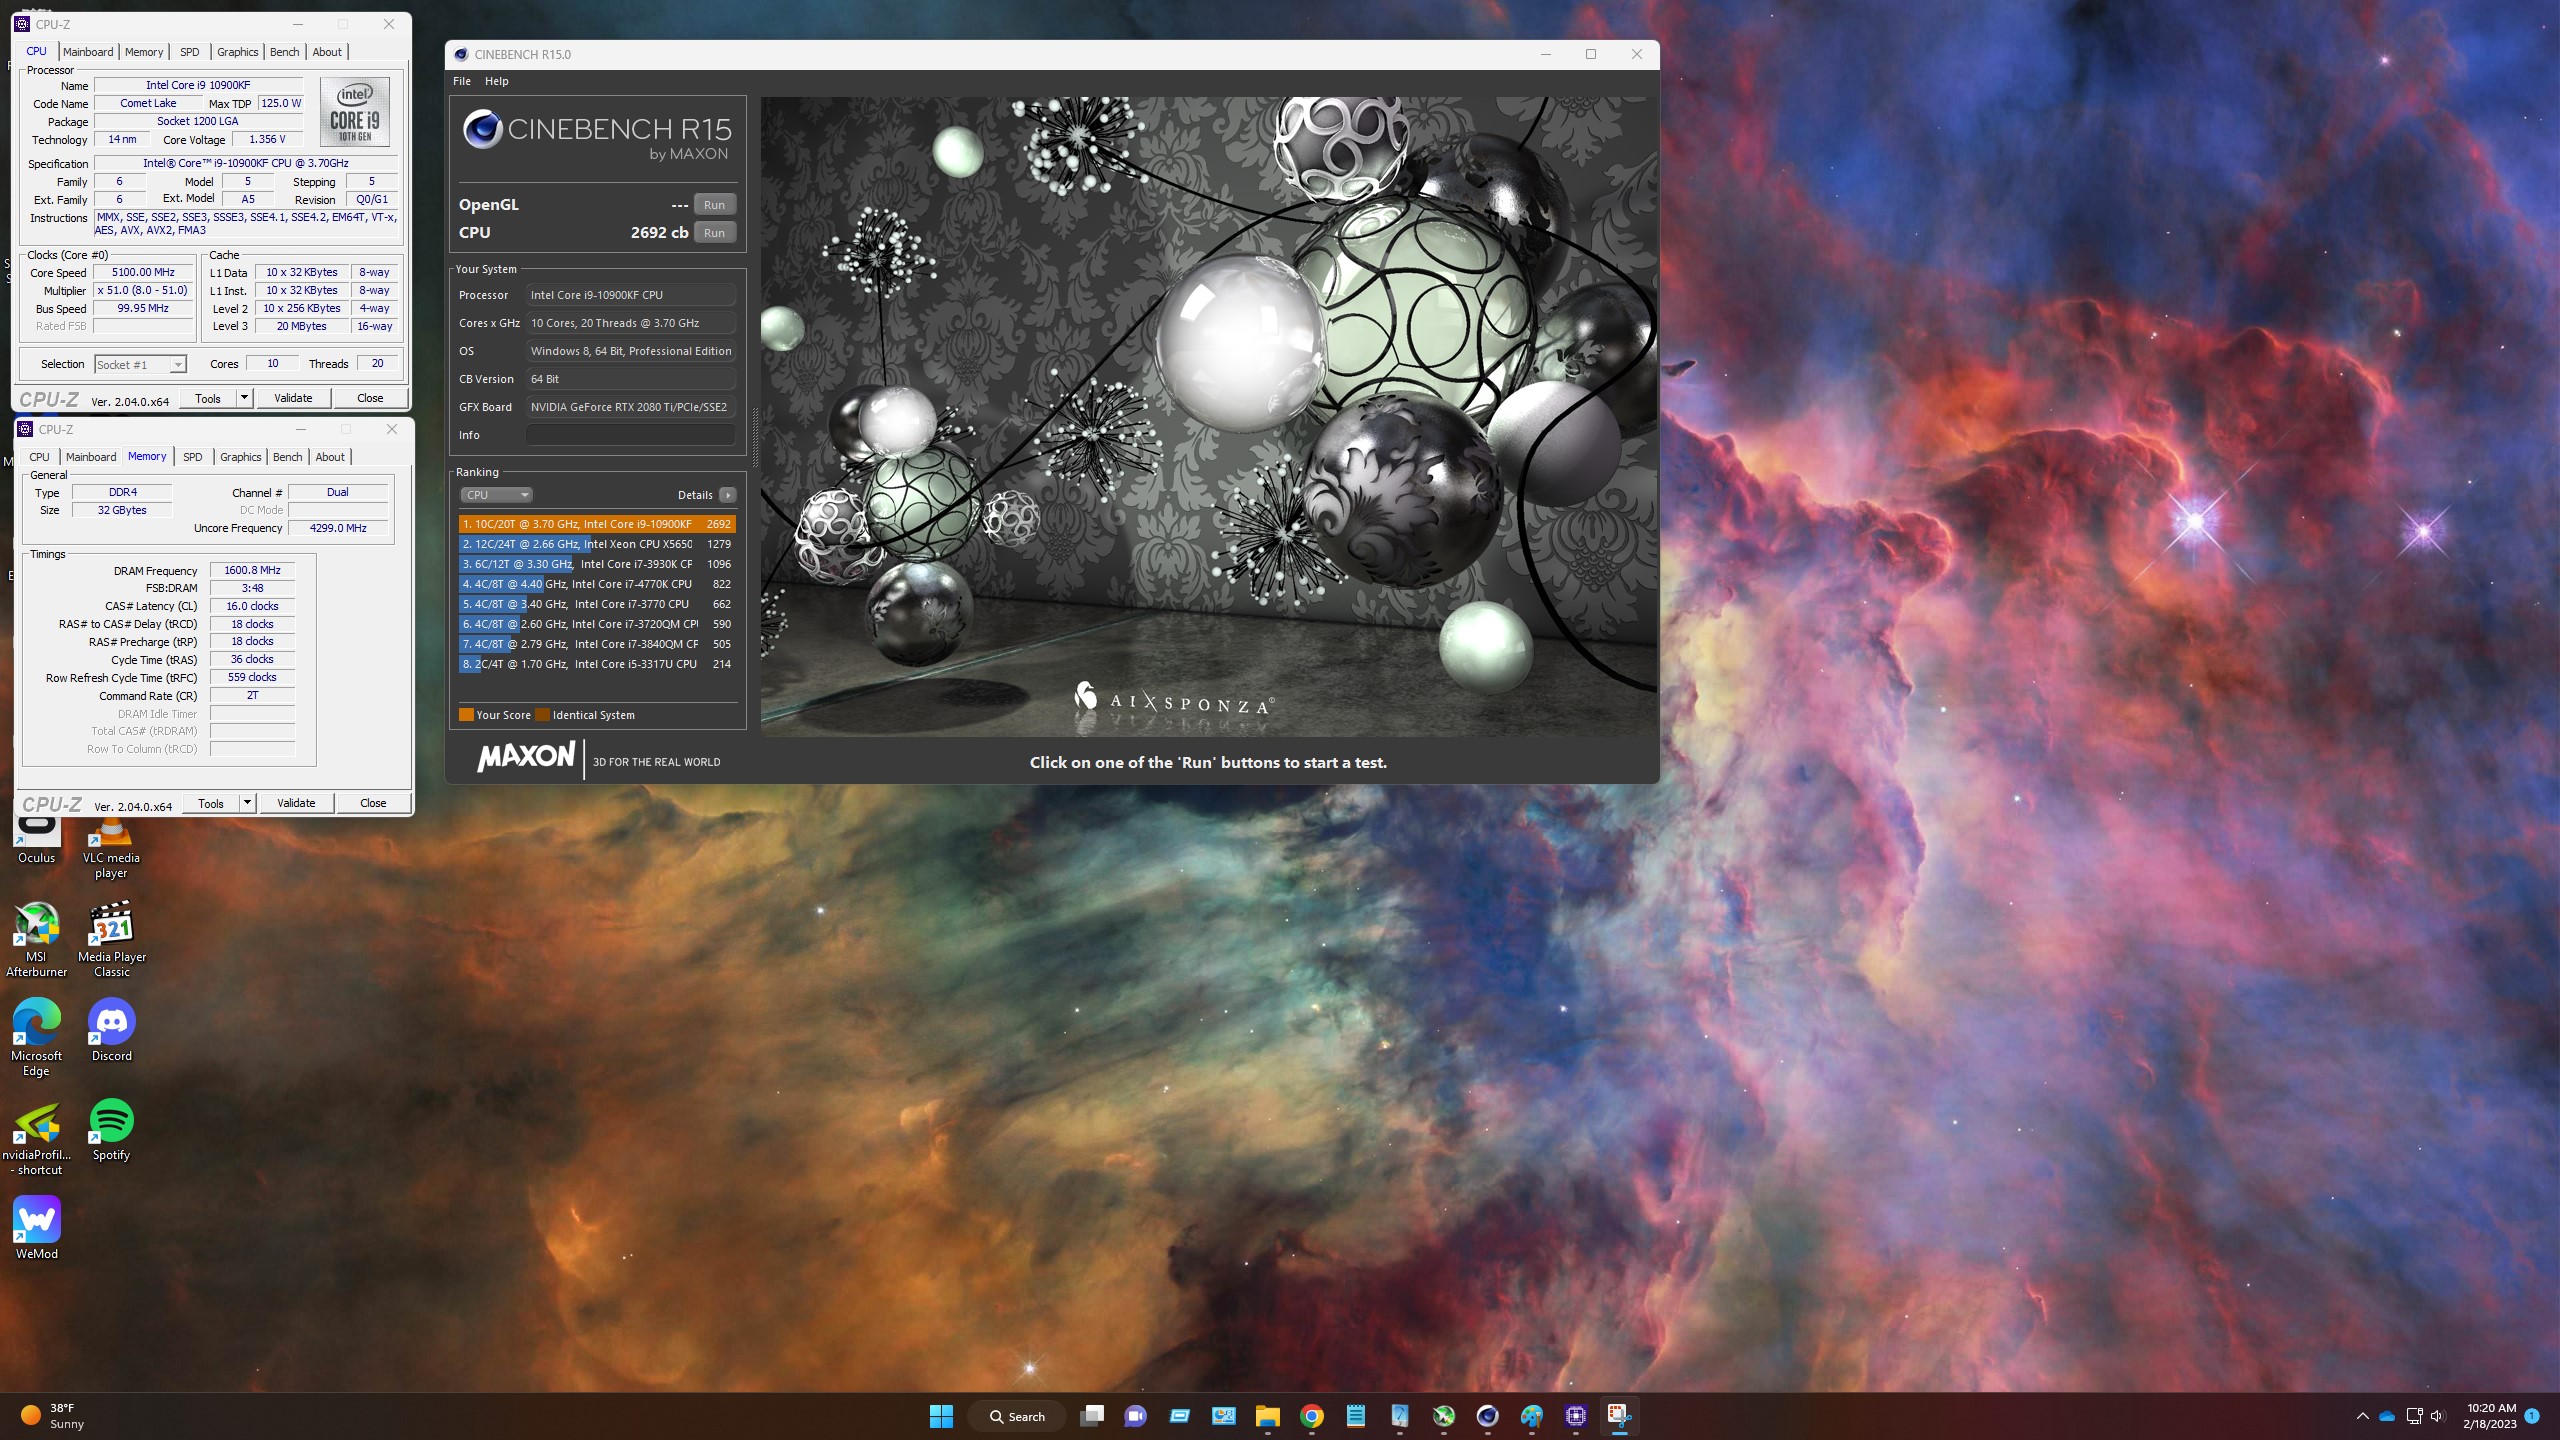Click DRAM Frequency value 1600.8 MHz
The image size is (2560, 1440).
[252, 570]
